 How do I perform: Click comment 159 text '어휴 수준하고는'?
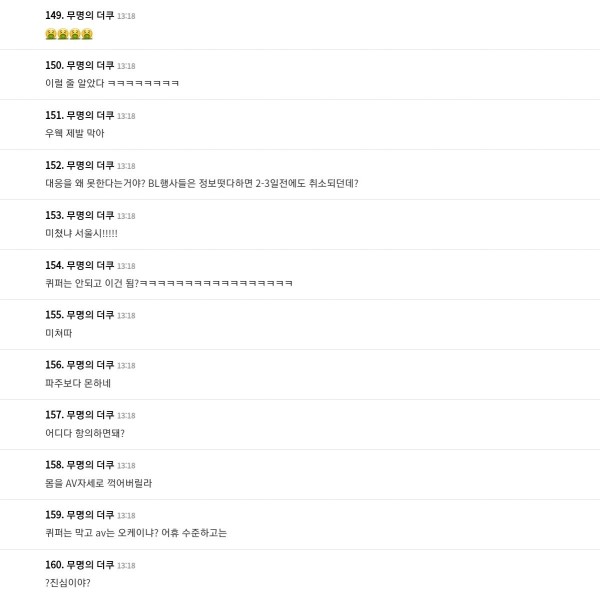click(194, 533)
